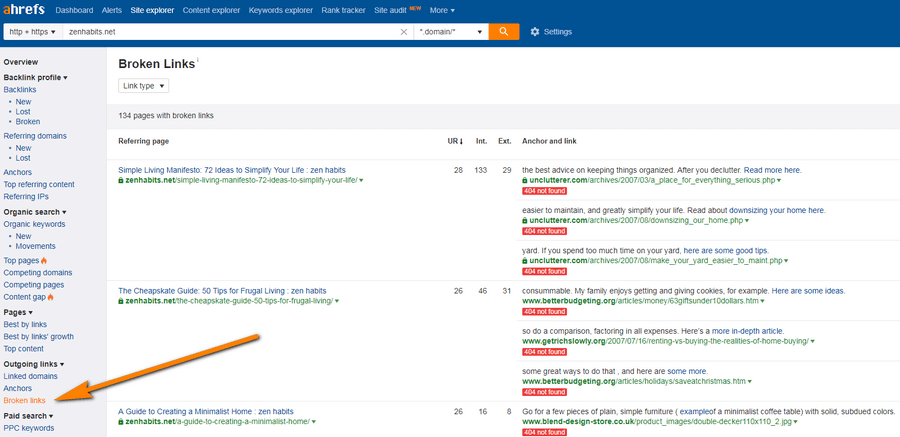Open Movements under Organic keywords
This screenshot has height=437, width=900.
36,246
